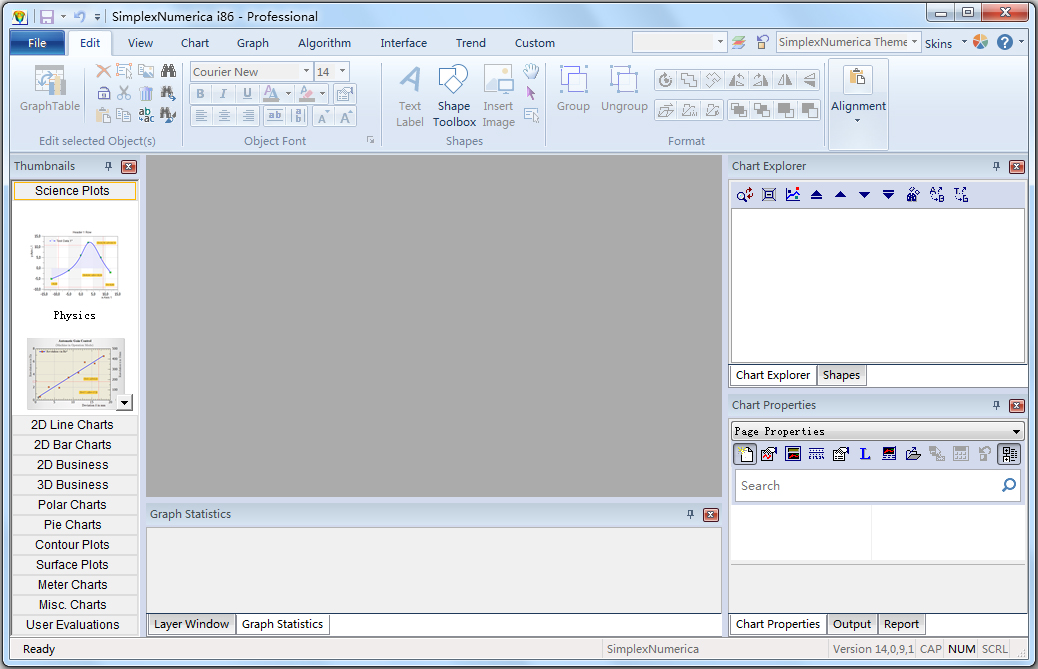
Task: Open the font size 14 dropdown
Action: click(342, 71)
